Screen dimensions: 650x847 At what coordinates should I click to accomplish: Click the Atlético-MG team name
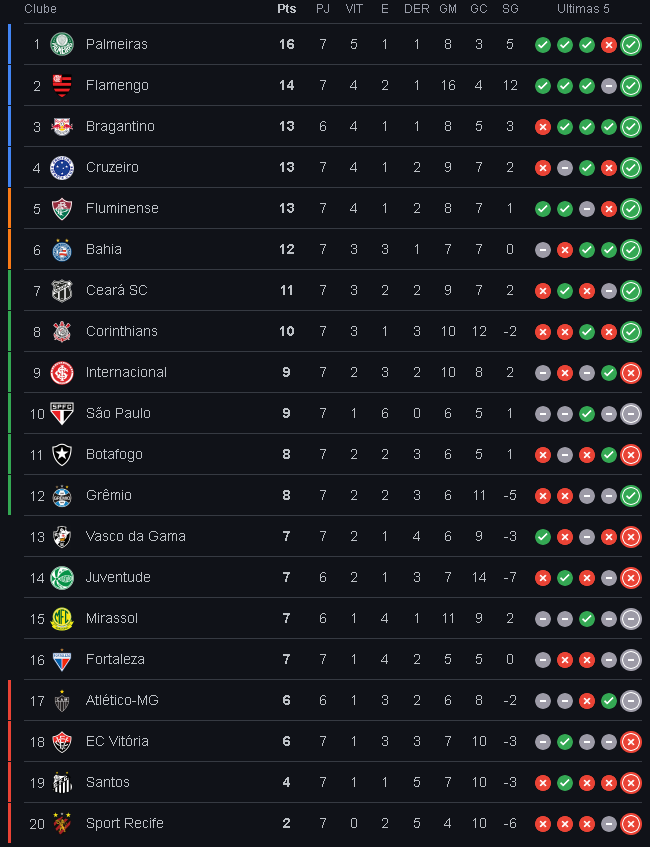pos(122,700)
